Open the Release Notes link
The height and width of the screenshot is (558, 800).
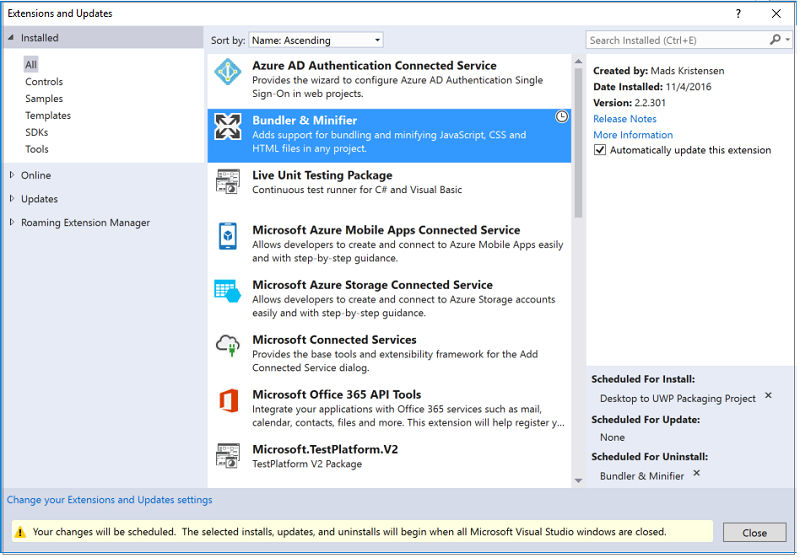(624, 119)
